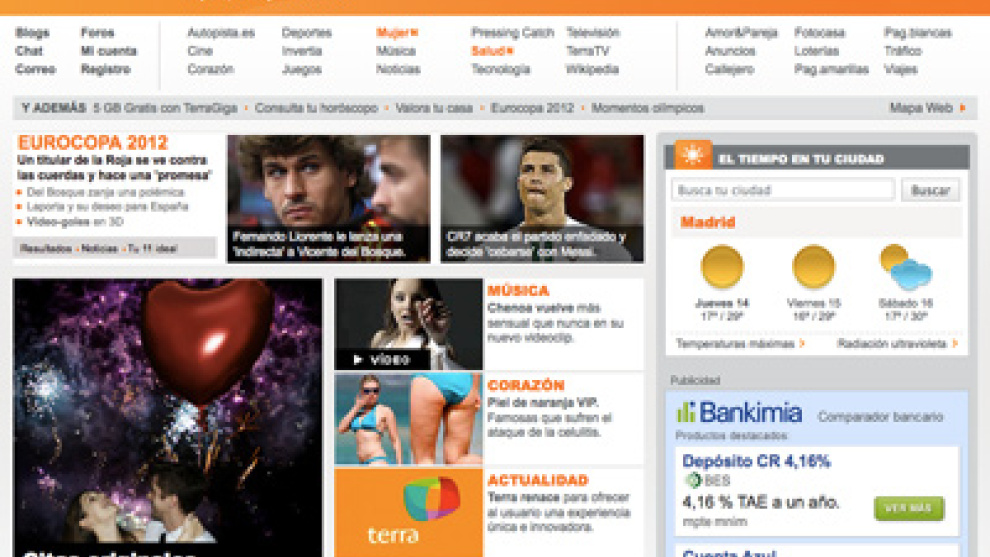Screen dimensions: 990x557
Task: Open the Mujer section in navigation
Action: point(396,33)
